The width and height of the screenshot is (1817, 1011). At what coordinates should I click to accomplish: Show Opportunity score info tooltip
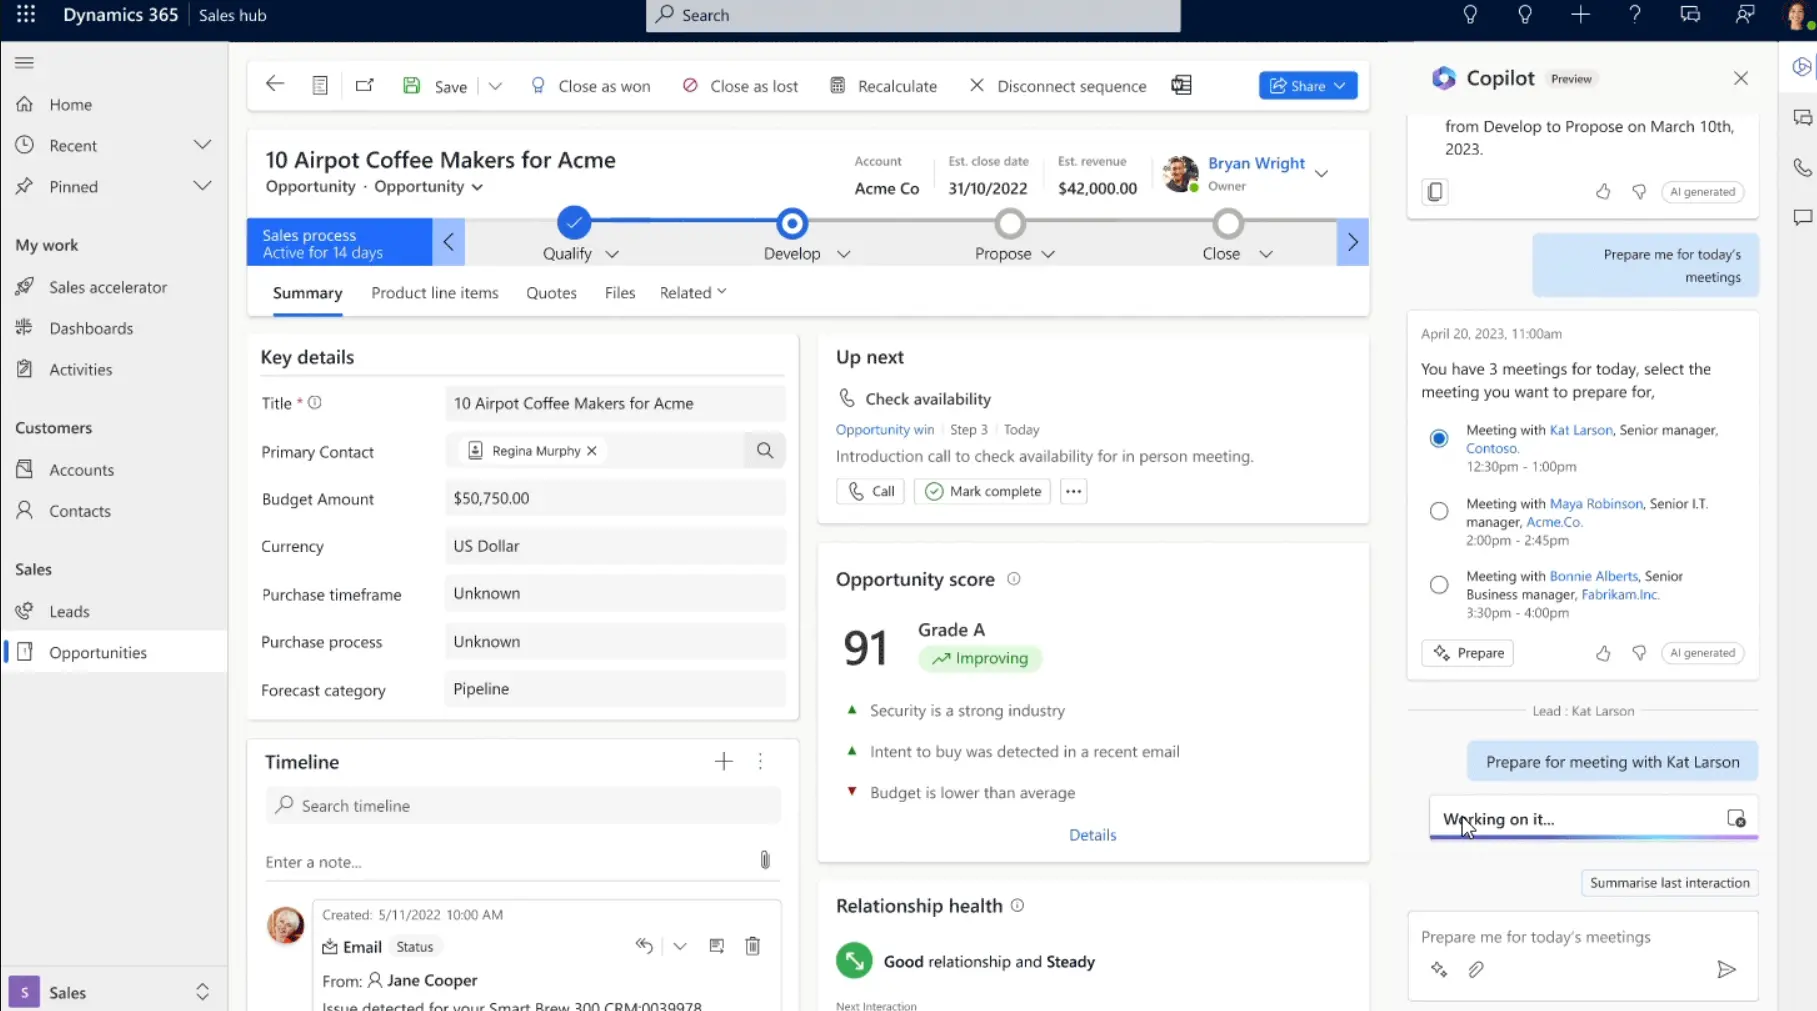click(1014, 579)
